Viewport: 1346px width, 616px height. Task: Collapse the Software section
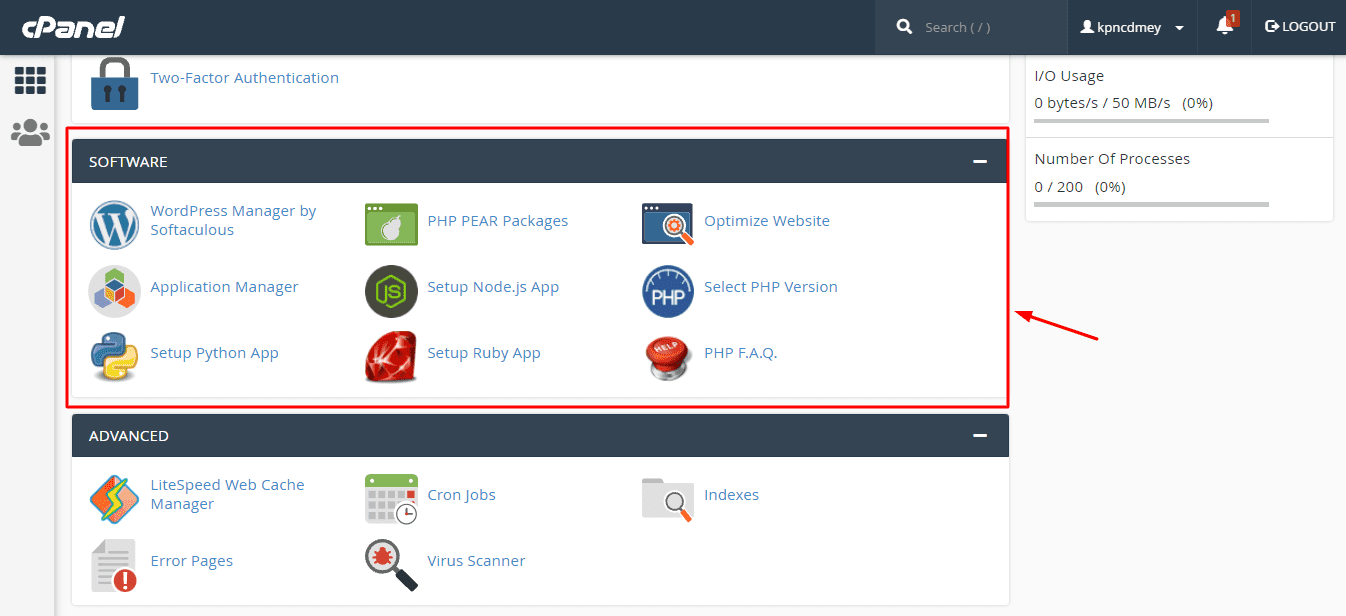coord(980,162)
